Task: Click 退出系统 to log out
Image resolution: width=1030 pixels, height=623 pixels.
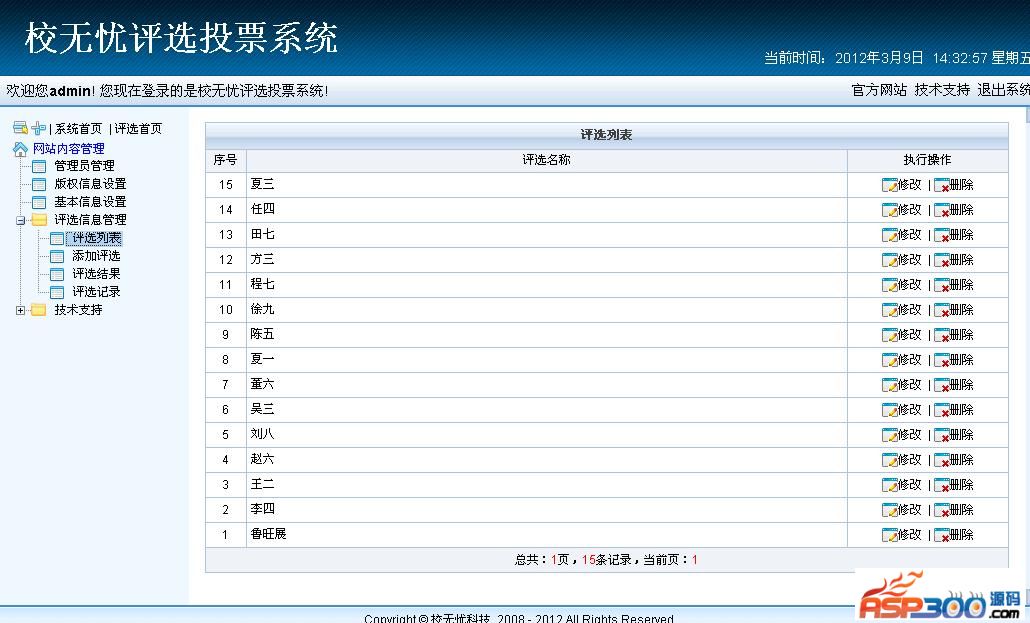Action: coord(1003,90)
